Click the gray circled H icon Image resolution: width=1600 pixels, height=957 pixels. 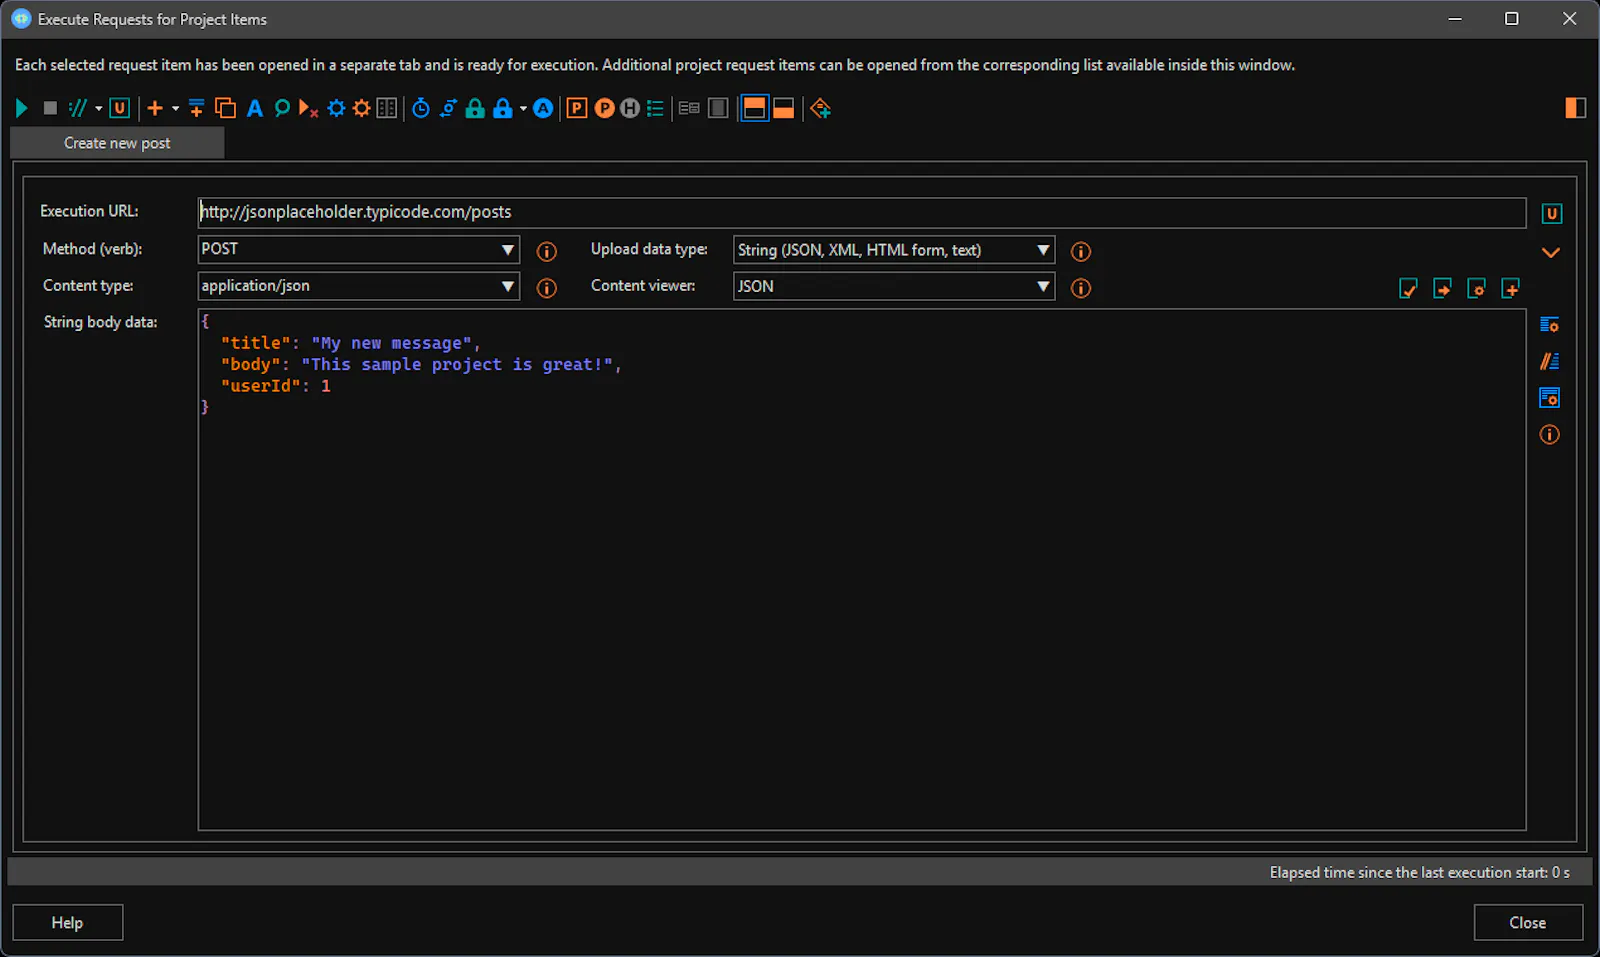click(x=629, y=108)
